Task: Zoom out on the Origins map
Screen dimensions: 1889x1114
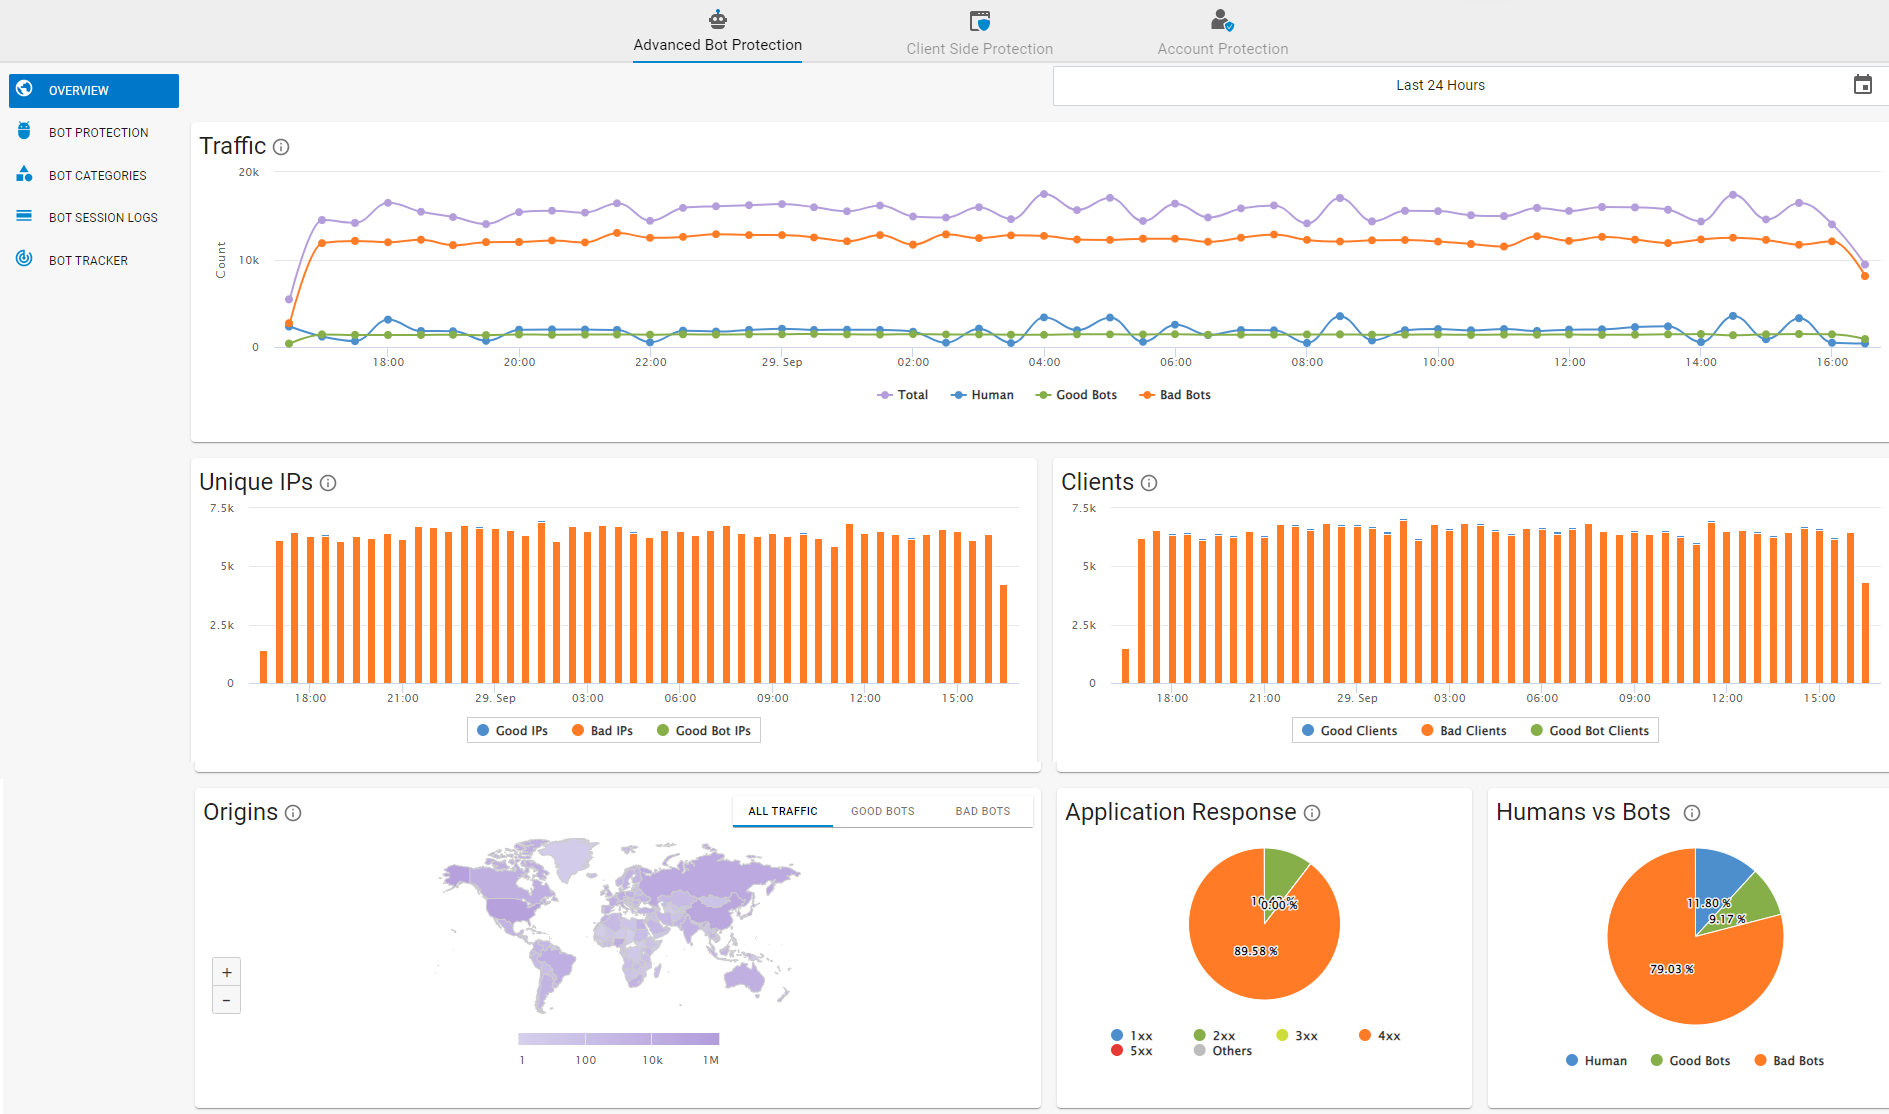Action: (226, 1000)
